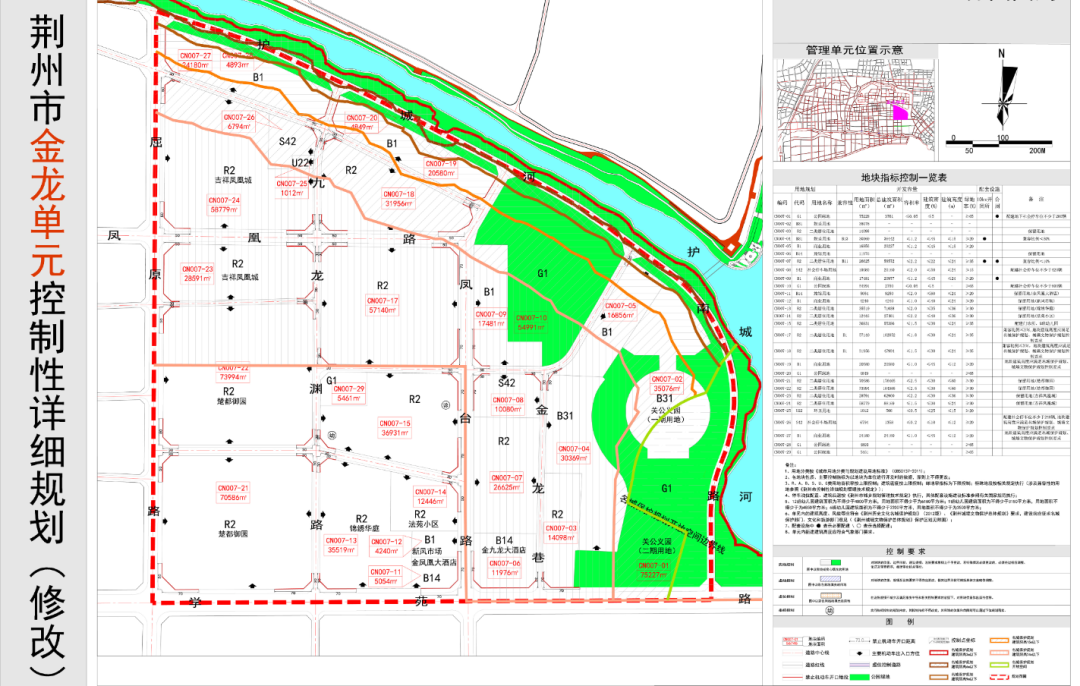Viewport: 1080px width, 686px height.
Task: Select parcel label CN007-13 35519㎡
Action: tap(341, 545)
